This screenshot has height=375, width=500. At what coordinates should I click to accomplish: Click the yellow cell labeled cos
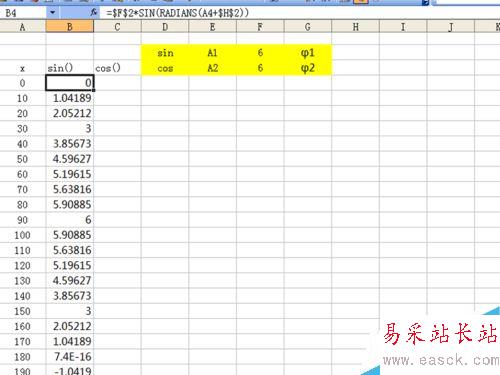pos(165,68)
